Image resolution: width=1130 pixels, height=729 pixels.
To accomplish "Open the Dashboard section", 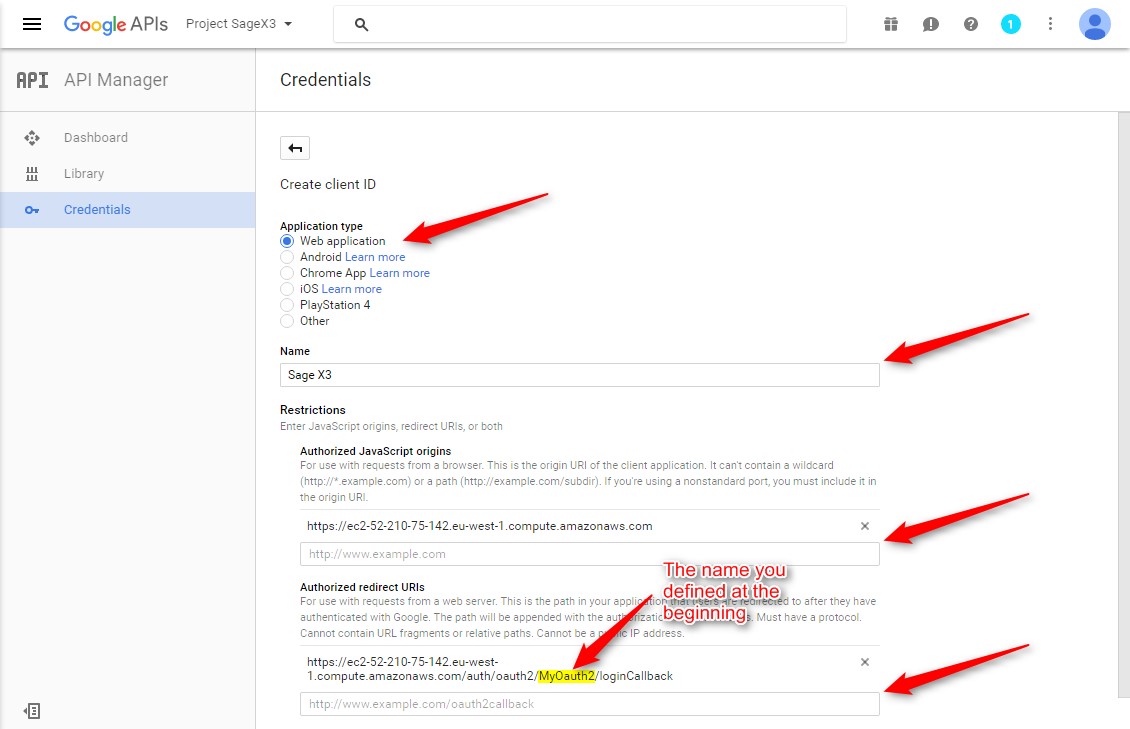I will [96, 138].
